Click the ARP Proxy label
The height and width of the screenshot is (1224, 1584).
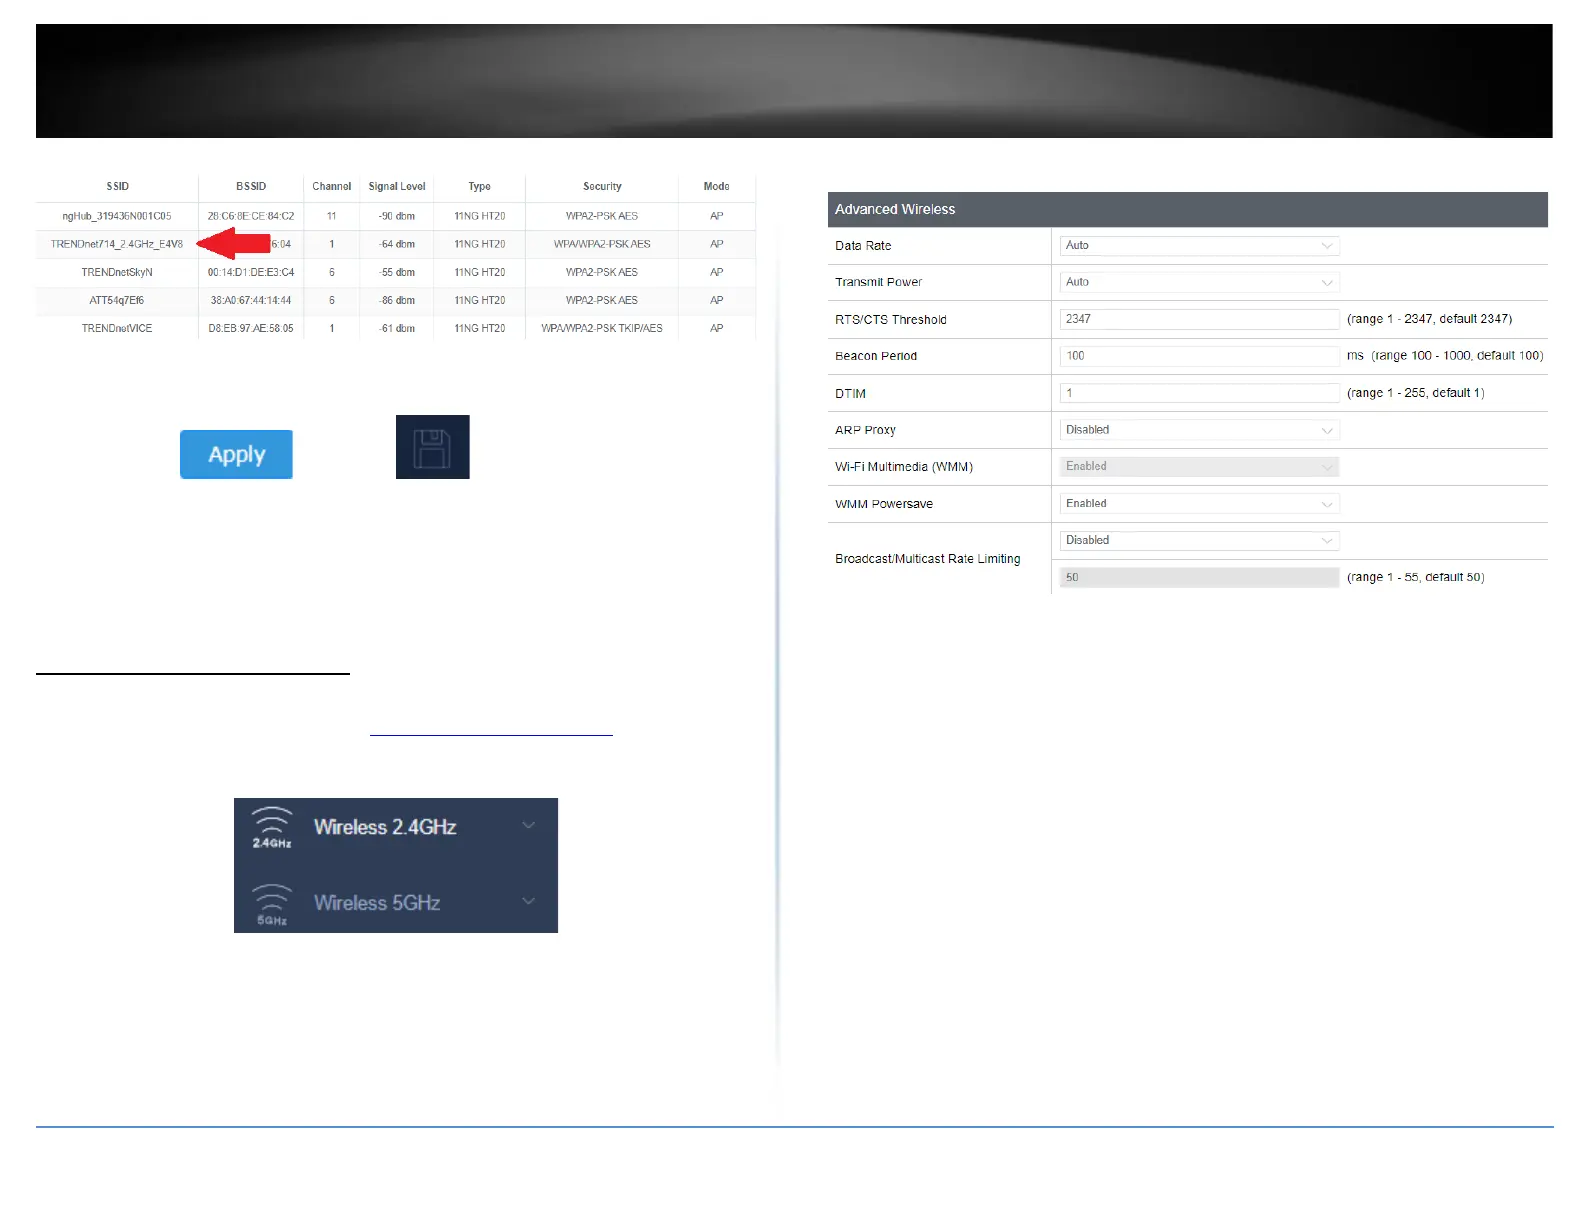(865, 430)
